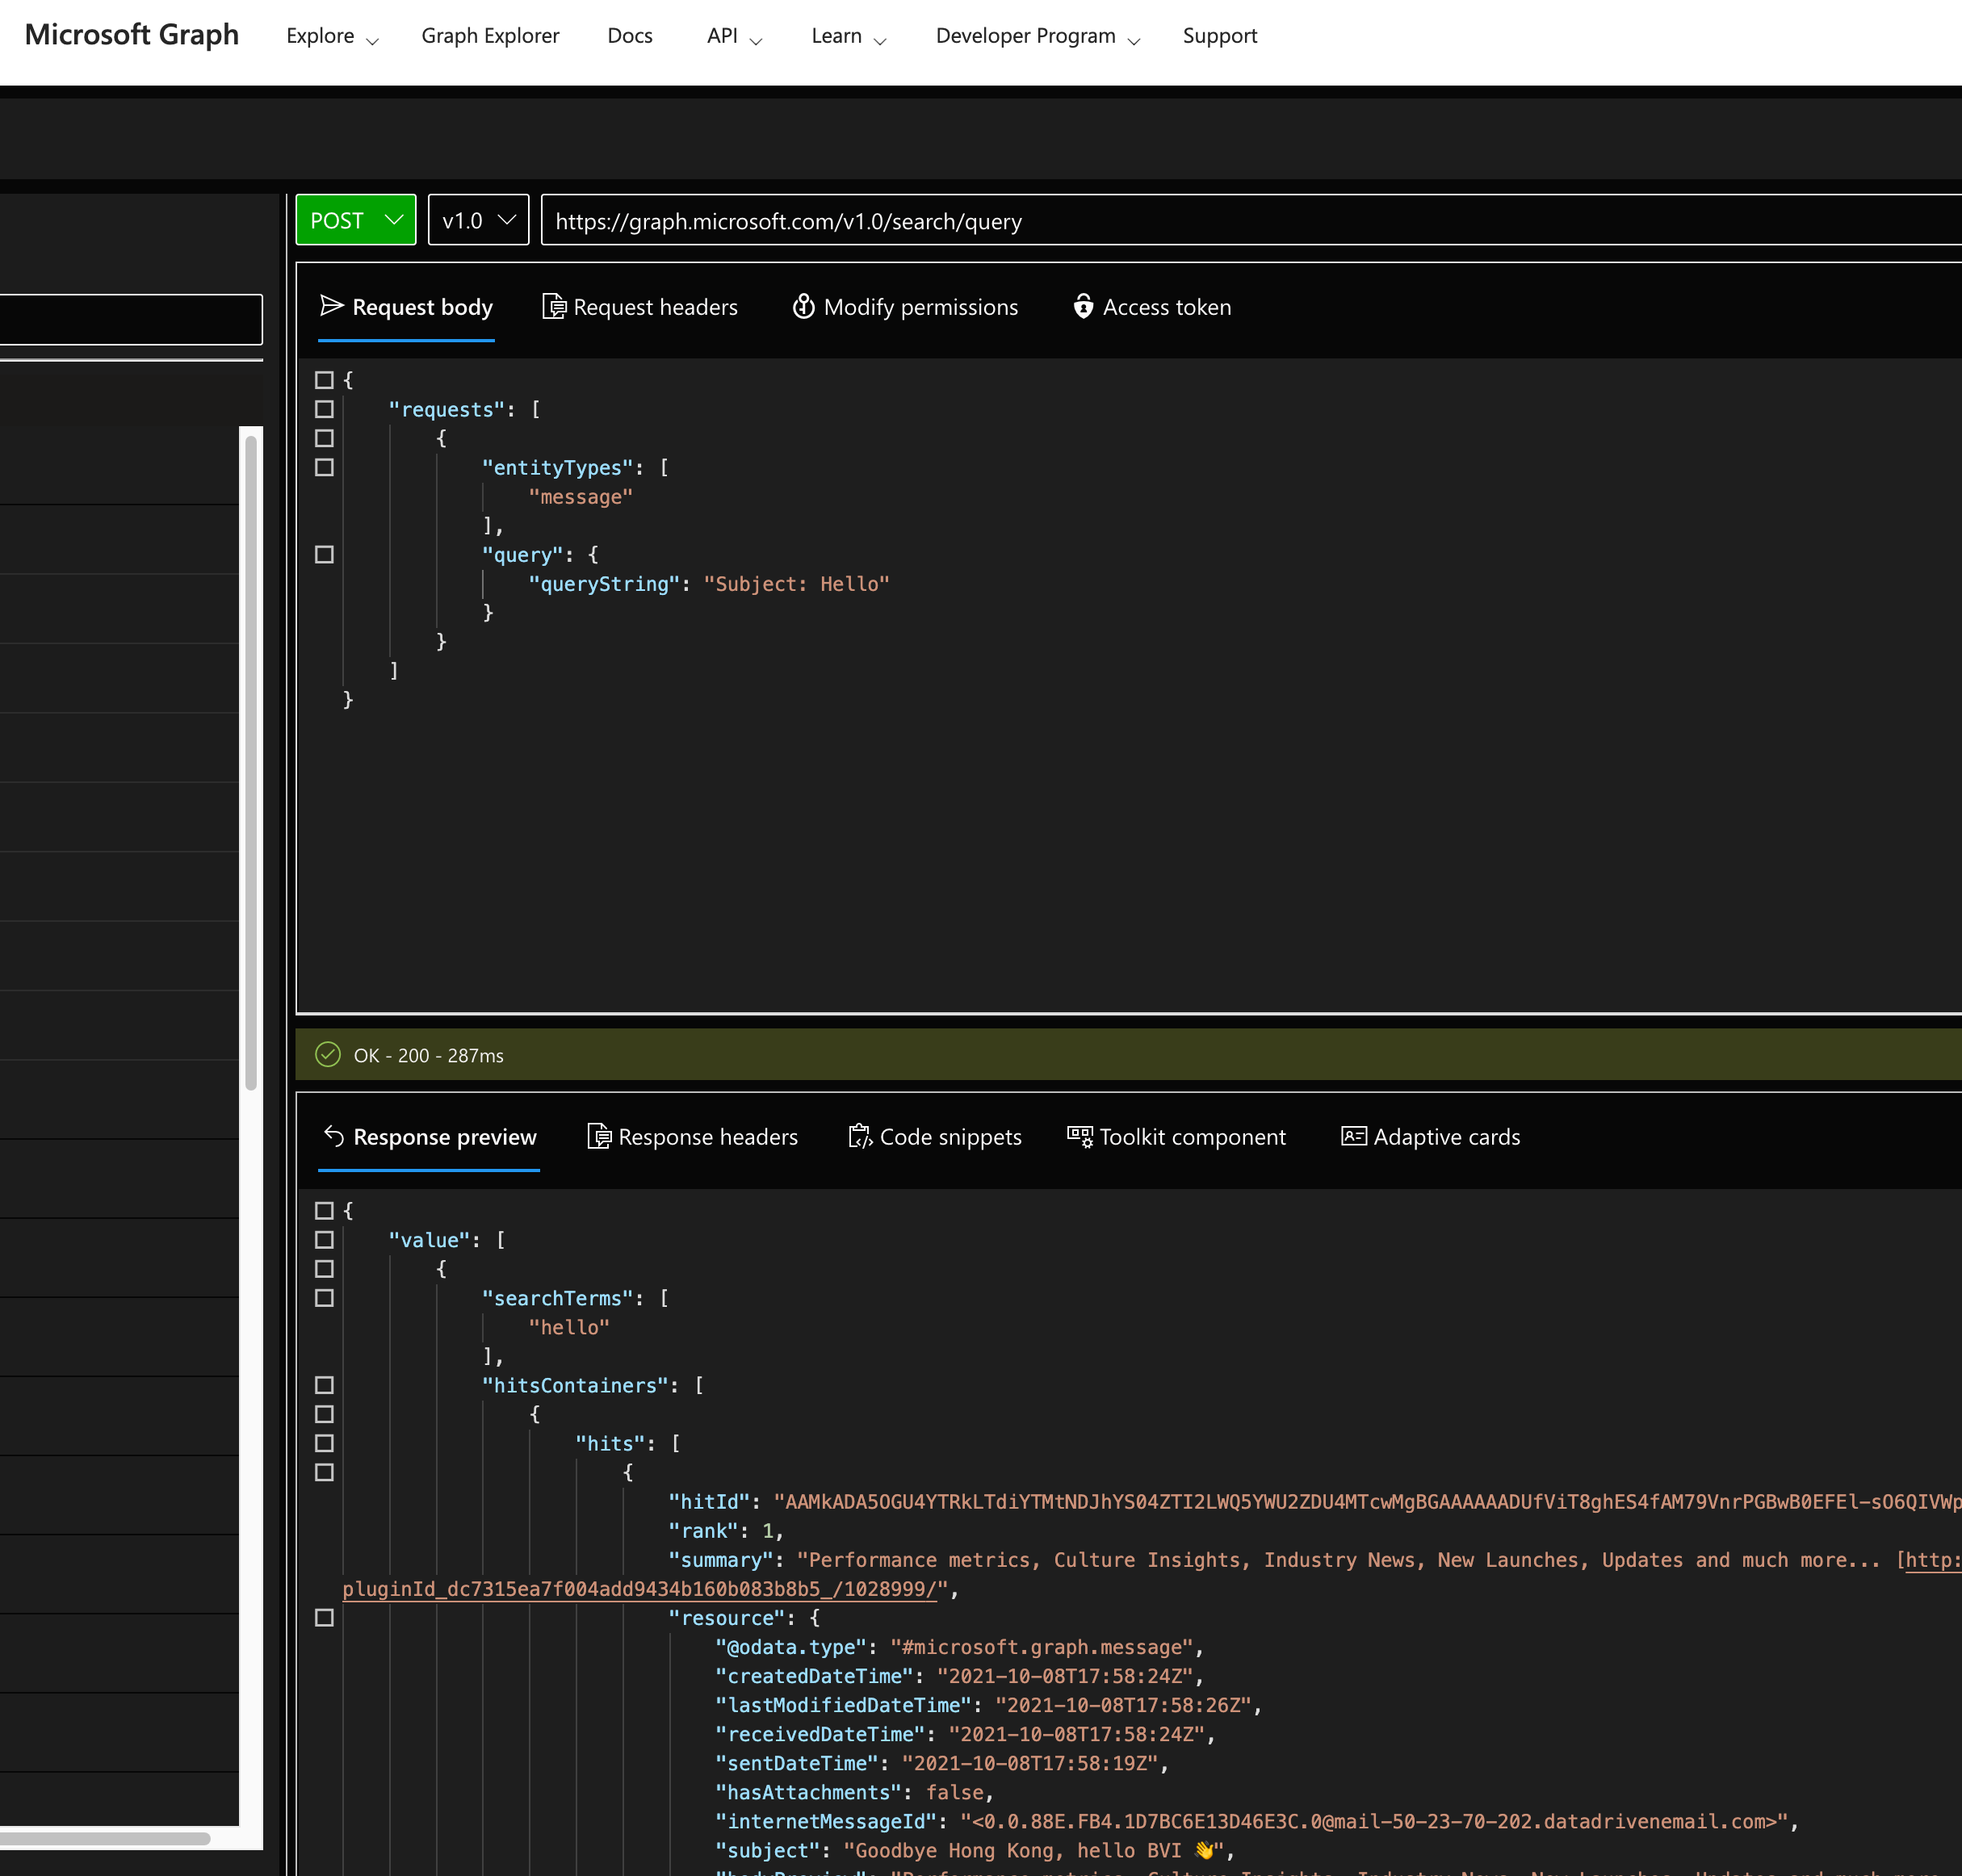Screen dimensions: 1962x1876
Task: Open the POST HTTP method dropdown
Action: 356,220
